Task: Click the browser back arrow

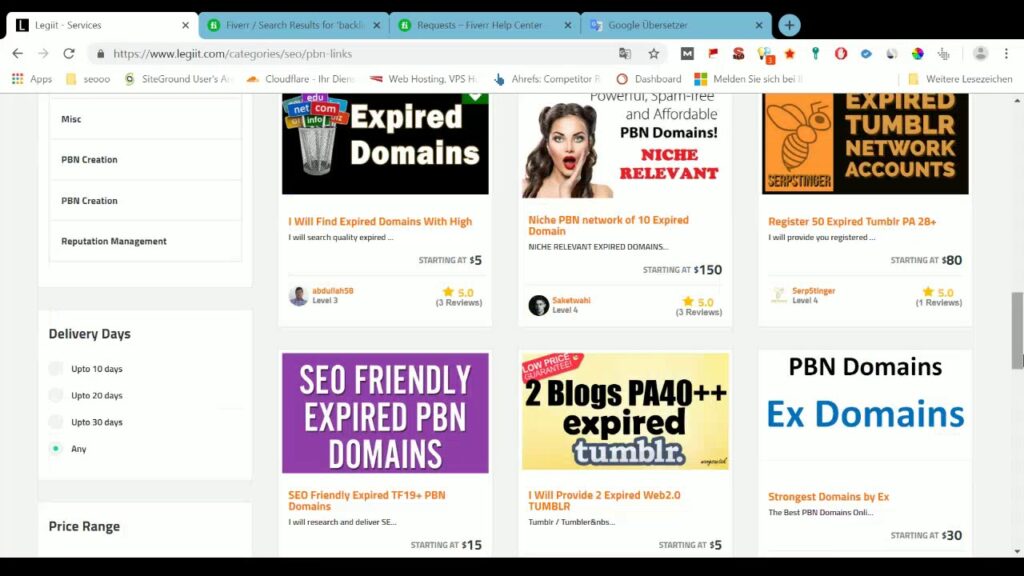Action: (18, 54)
